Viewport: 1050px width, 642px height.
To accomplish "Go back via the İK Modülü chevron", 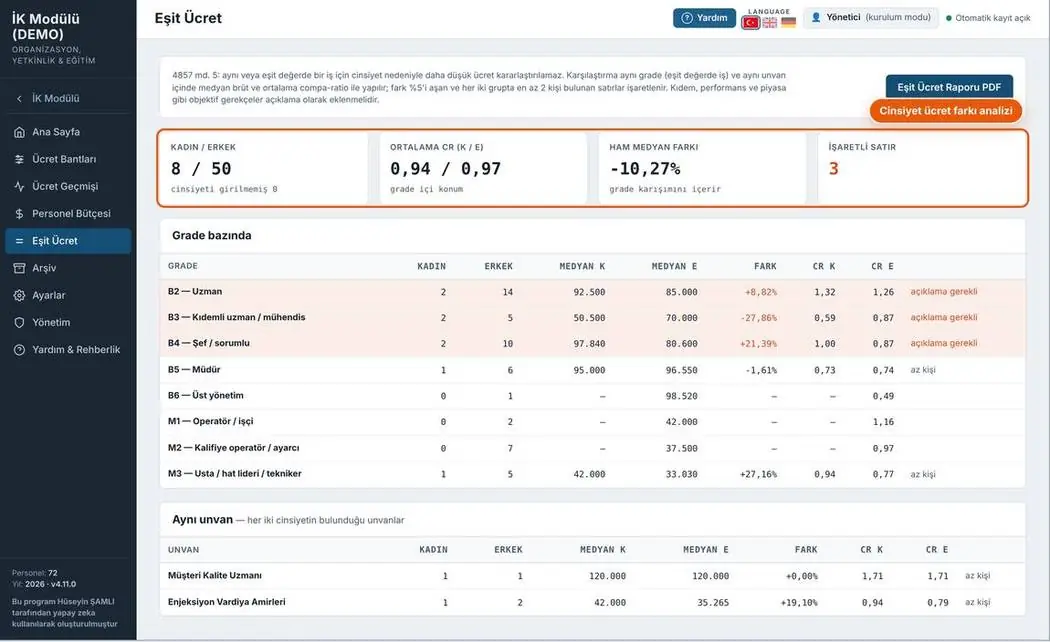I will [19, 98].
